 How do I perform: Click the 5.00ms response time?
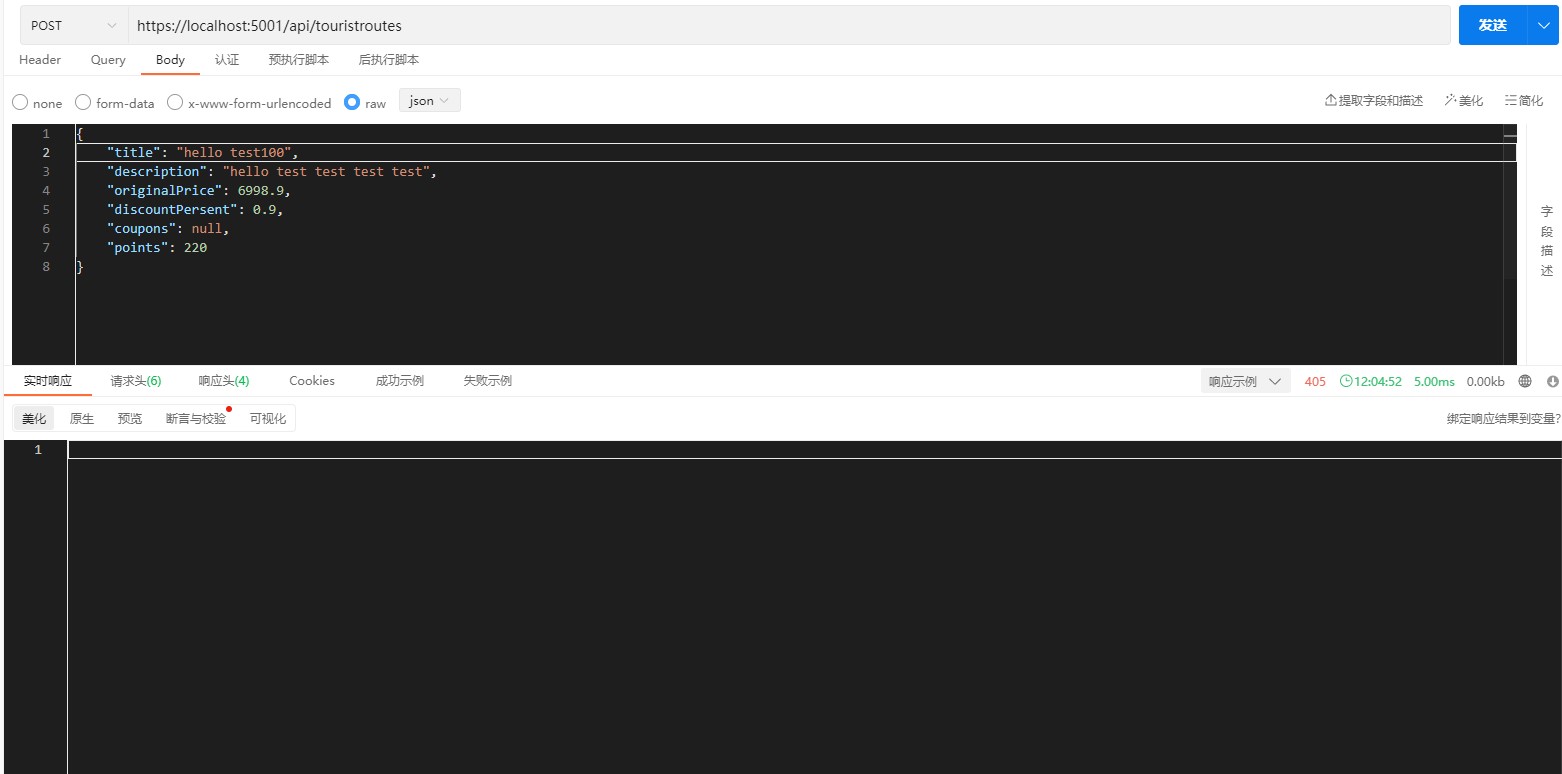1434,381
